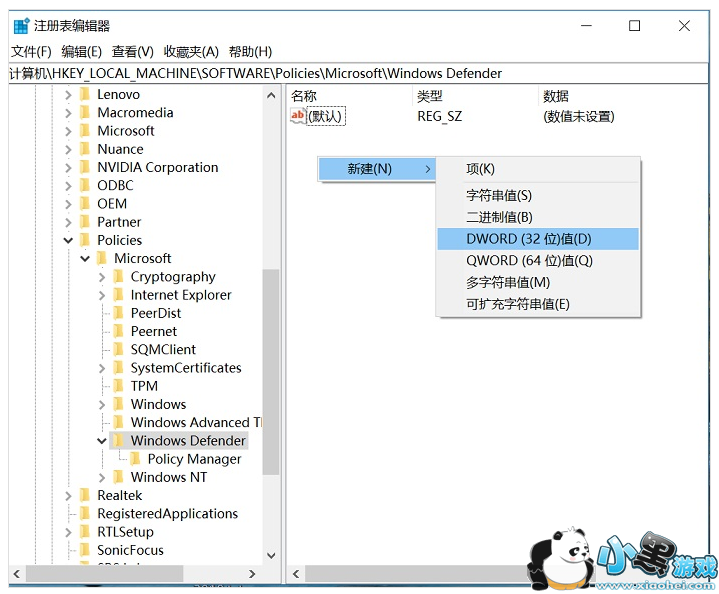
Task: Collapse the Windows Defender key
Action: (102, 441)
